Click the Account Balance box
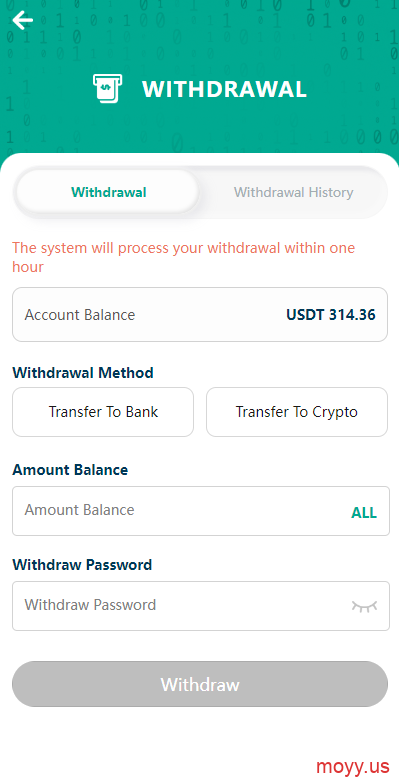The image size is (399, 781). [x=200, y=314]
